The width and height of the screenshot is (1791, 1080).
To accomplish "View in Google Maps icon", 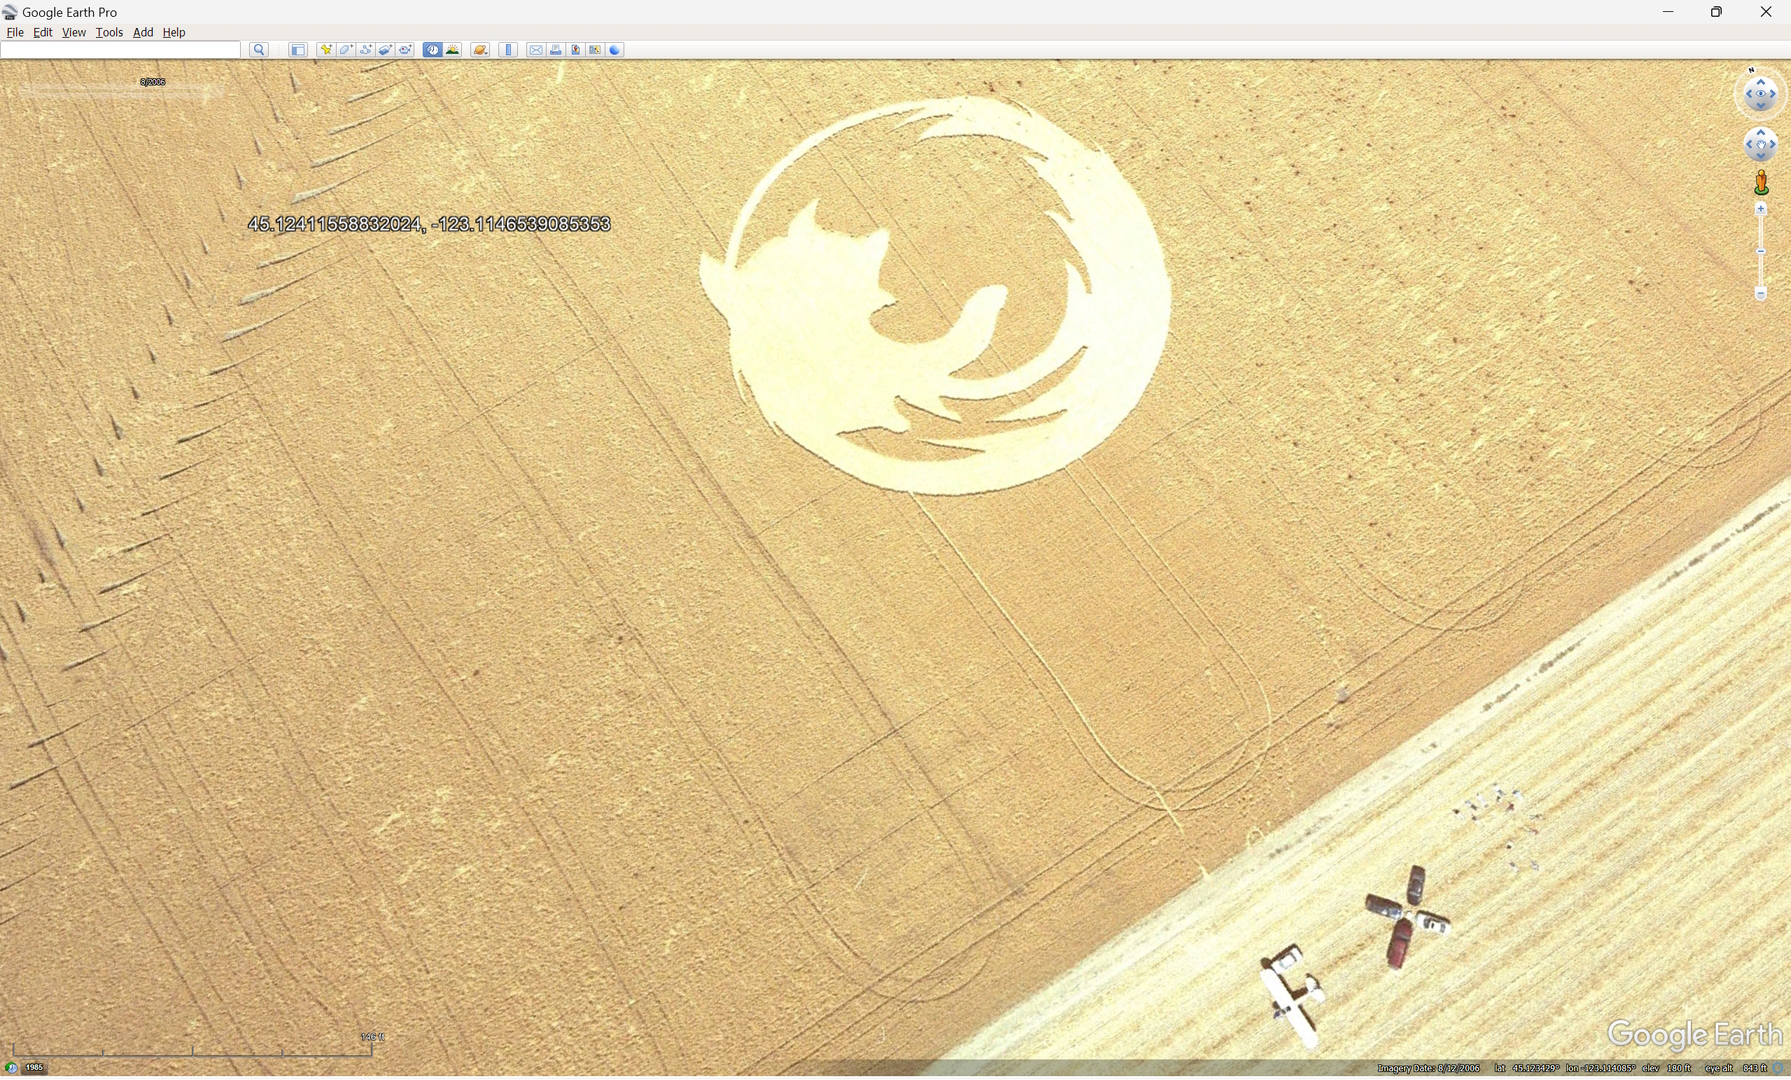I will [x=596, y=50].
